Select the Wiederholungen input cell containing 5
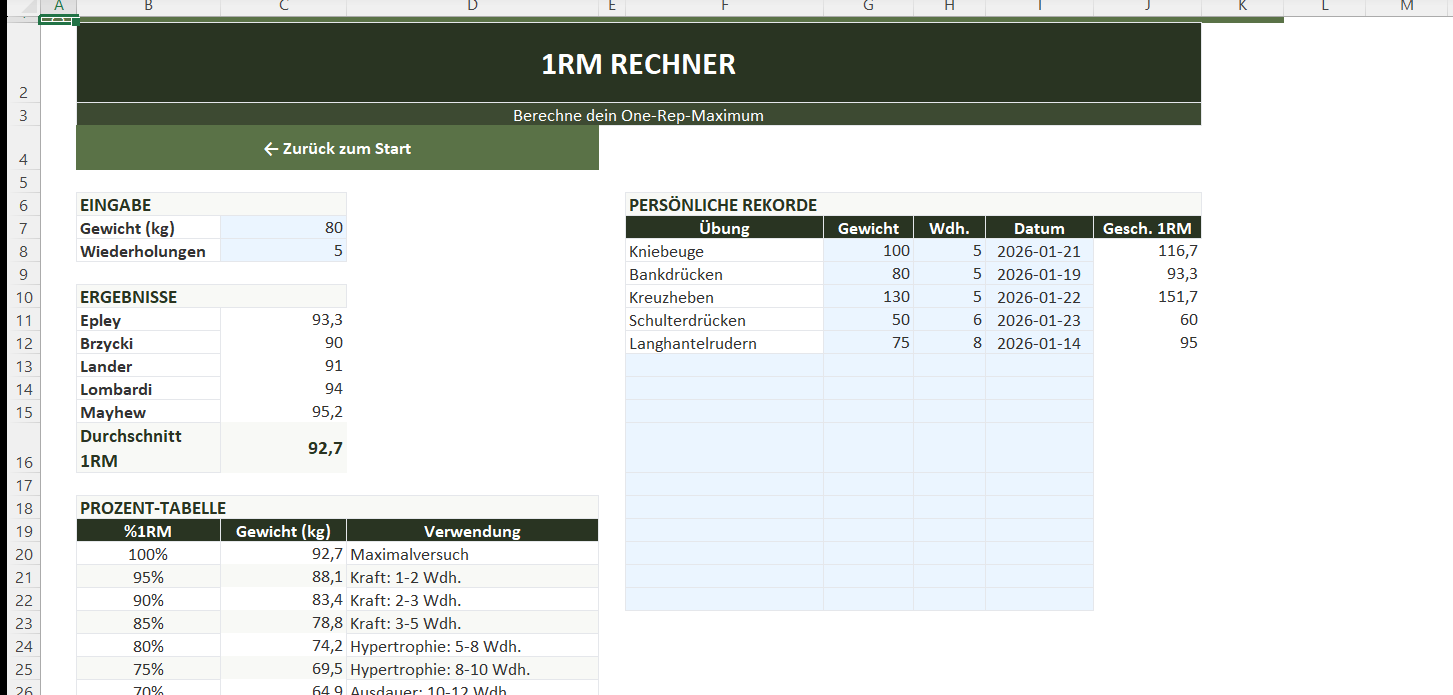This screenshot has width=1453, height=695. 283,251
